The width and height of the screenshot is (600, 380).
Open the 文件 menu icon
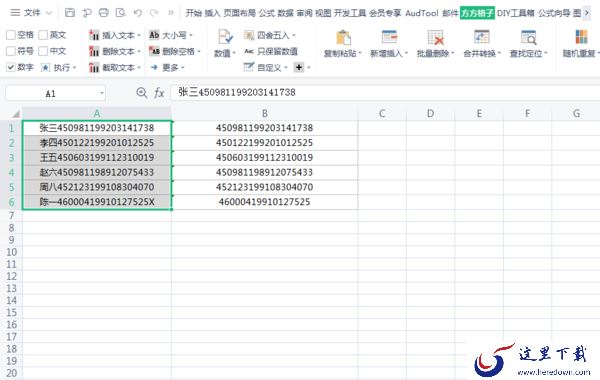pyautogui.click(x=15, y=13)
